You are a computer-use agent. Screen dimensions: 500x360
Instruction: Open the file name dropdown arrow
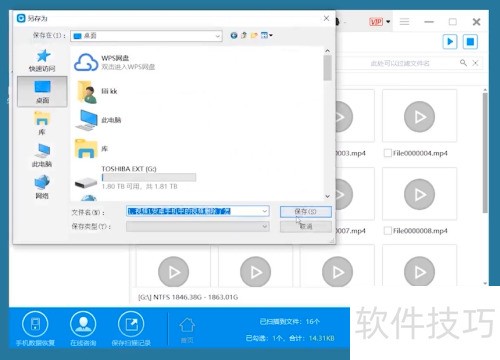265,211
